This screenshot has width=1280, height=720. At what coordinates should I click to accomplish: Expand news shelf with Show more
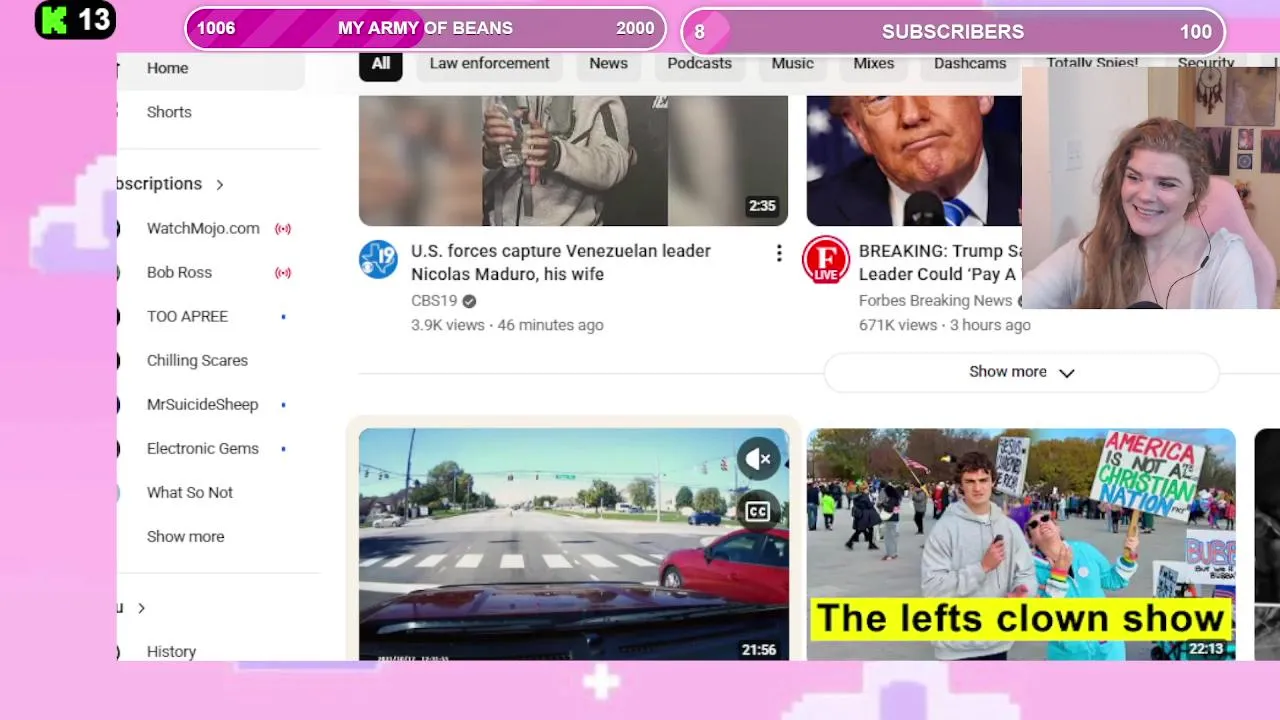pos(1021,372)
